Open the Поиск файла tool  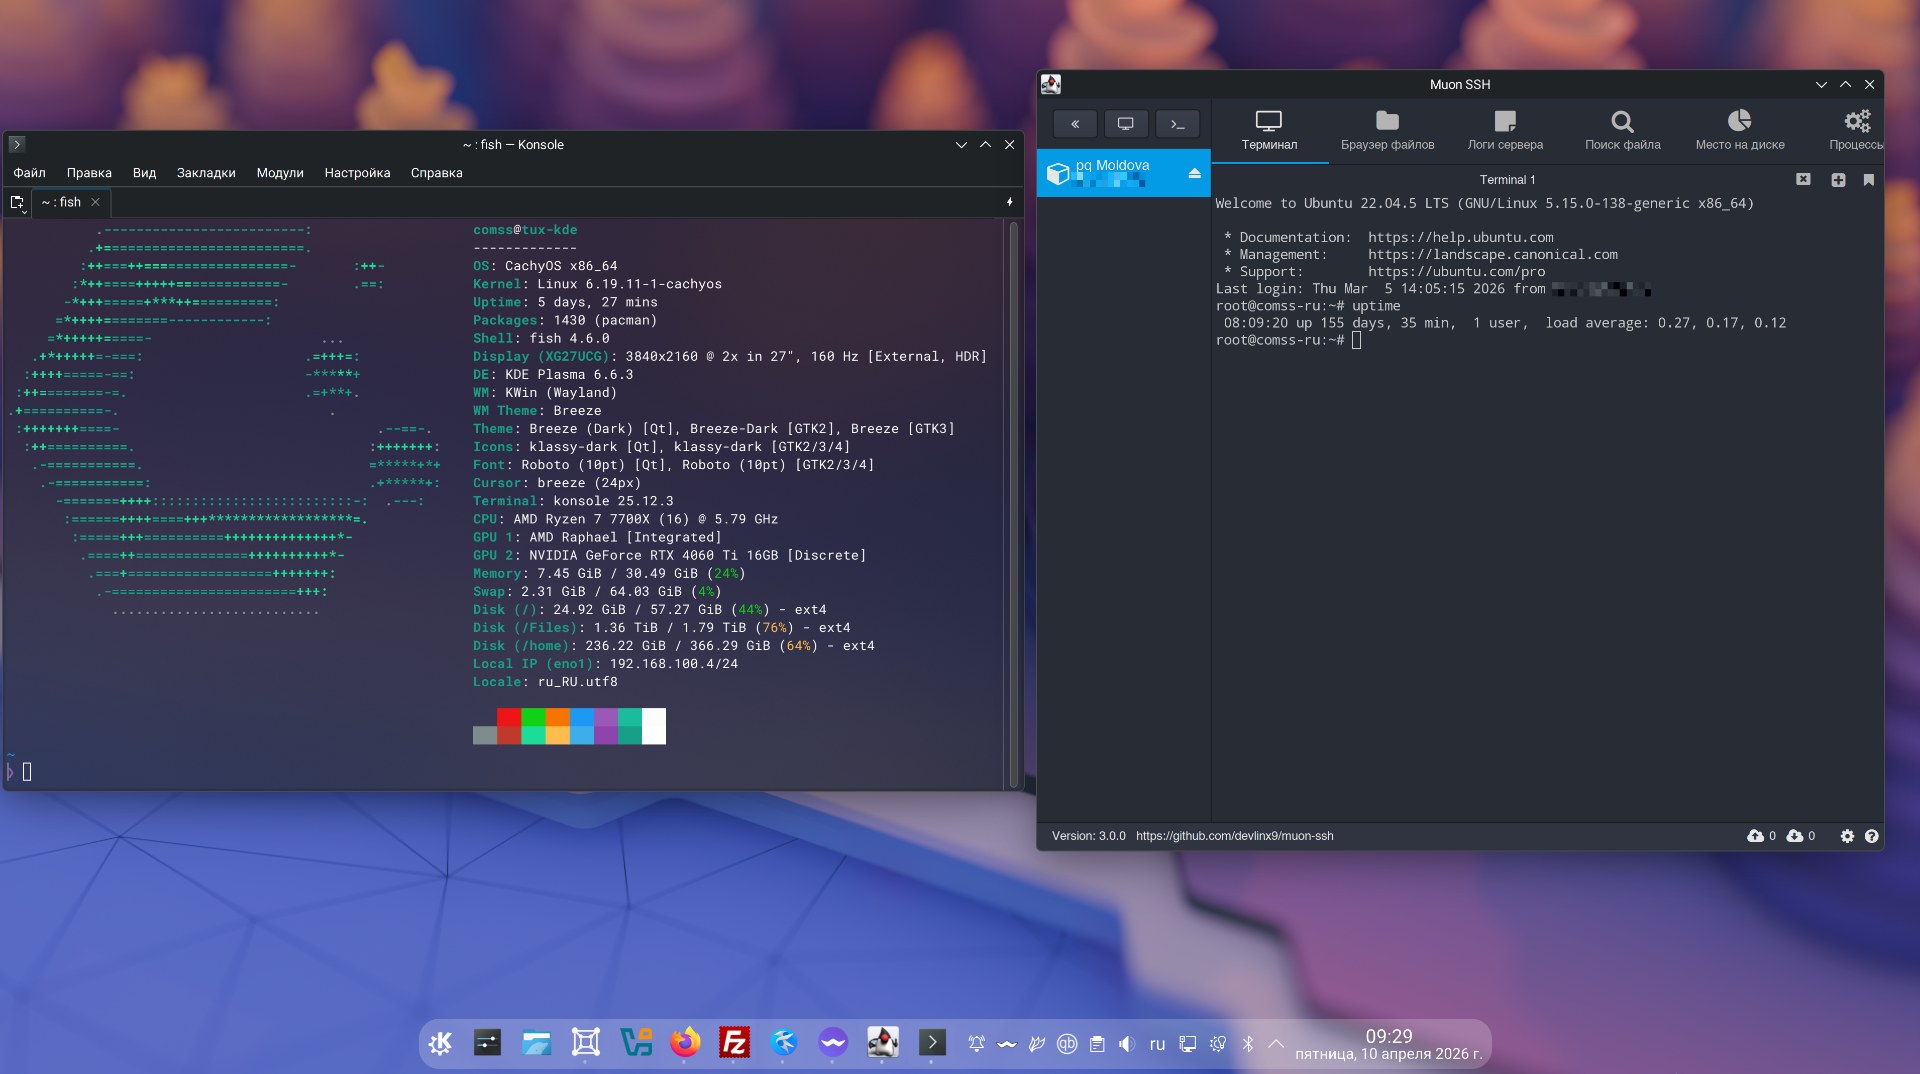1622,131
